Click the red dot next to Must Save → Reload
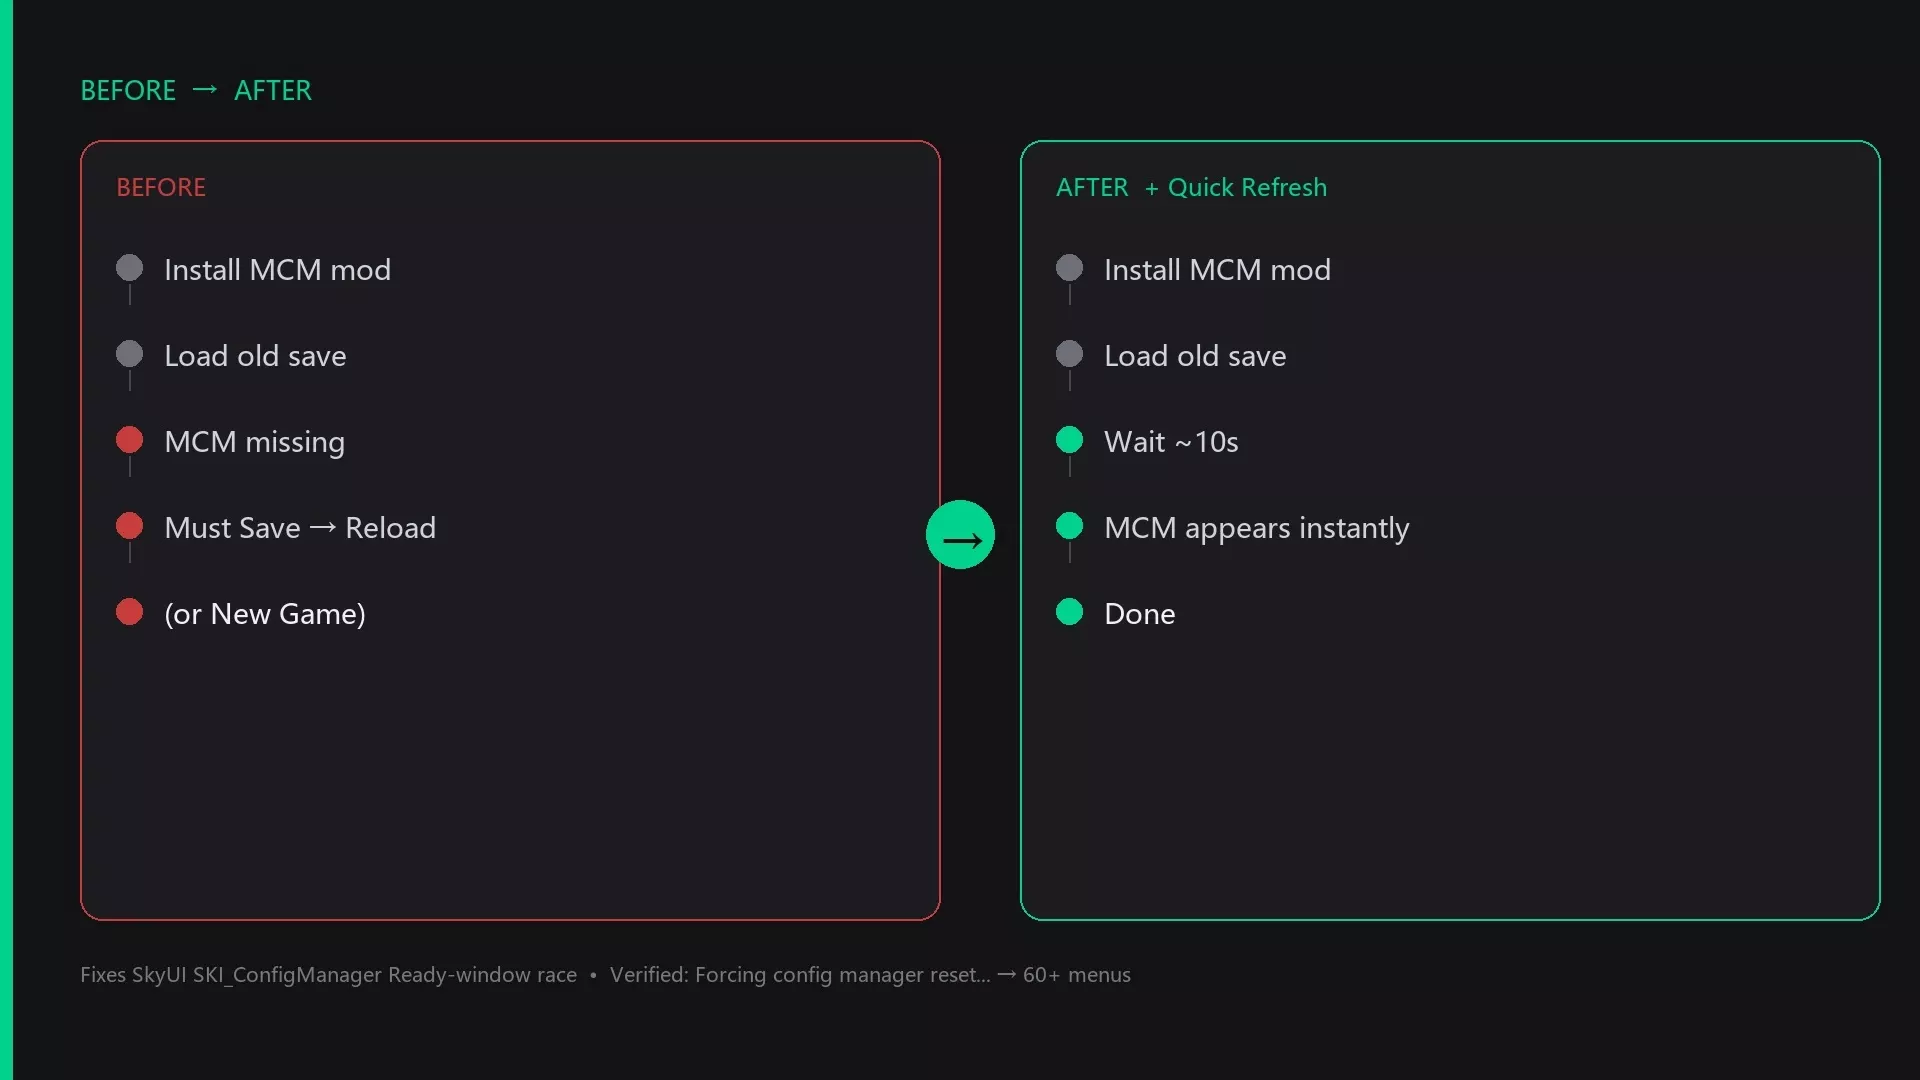The image size is (1920, 1080). pos(129,526)
